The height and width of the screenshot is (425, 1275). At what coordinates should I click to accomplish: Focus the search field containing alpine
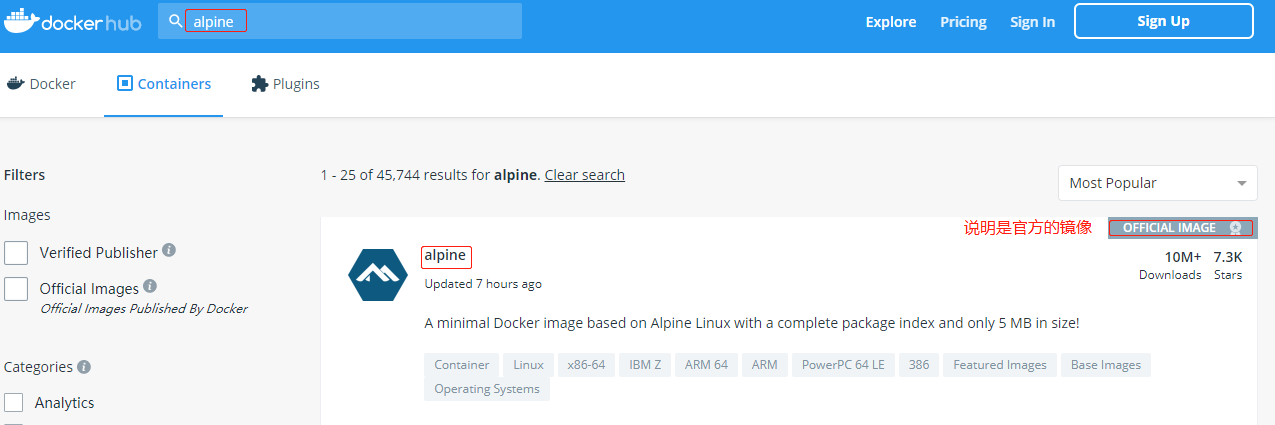[350, 21]
